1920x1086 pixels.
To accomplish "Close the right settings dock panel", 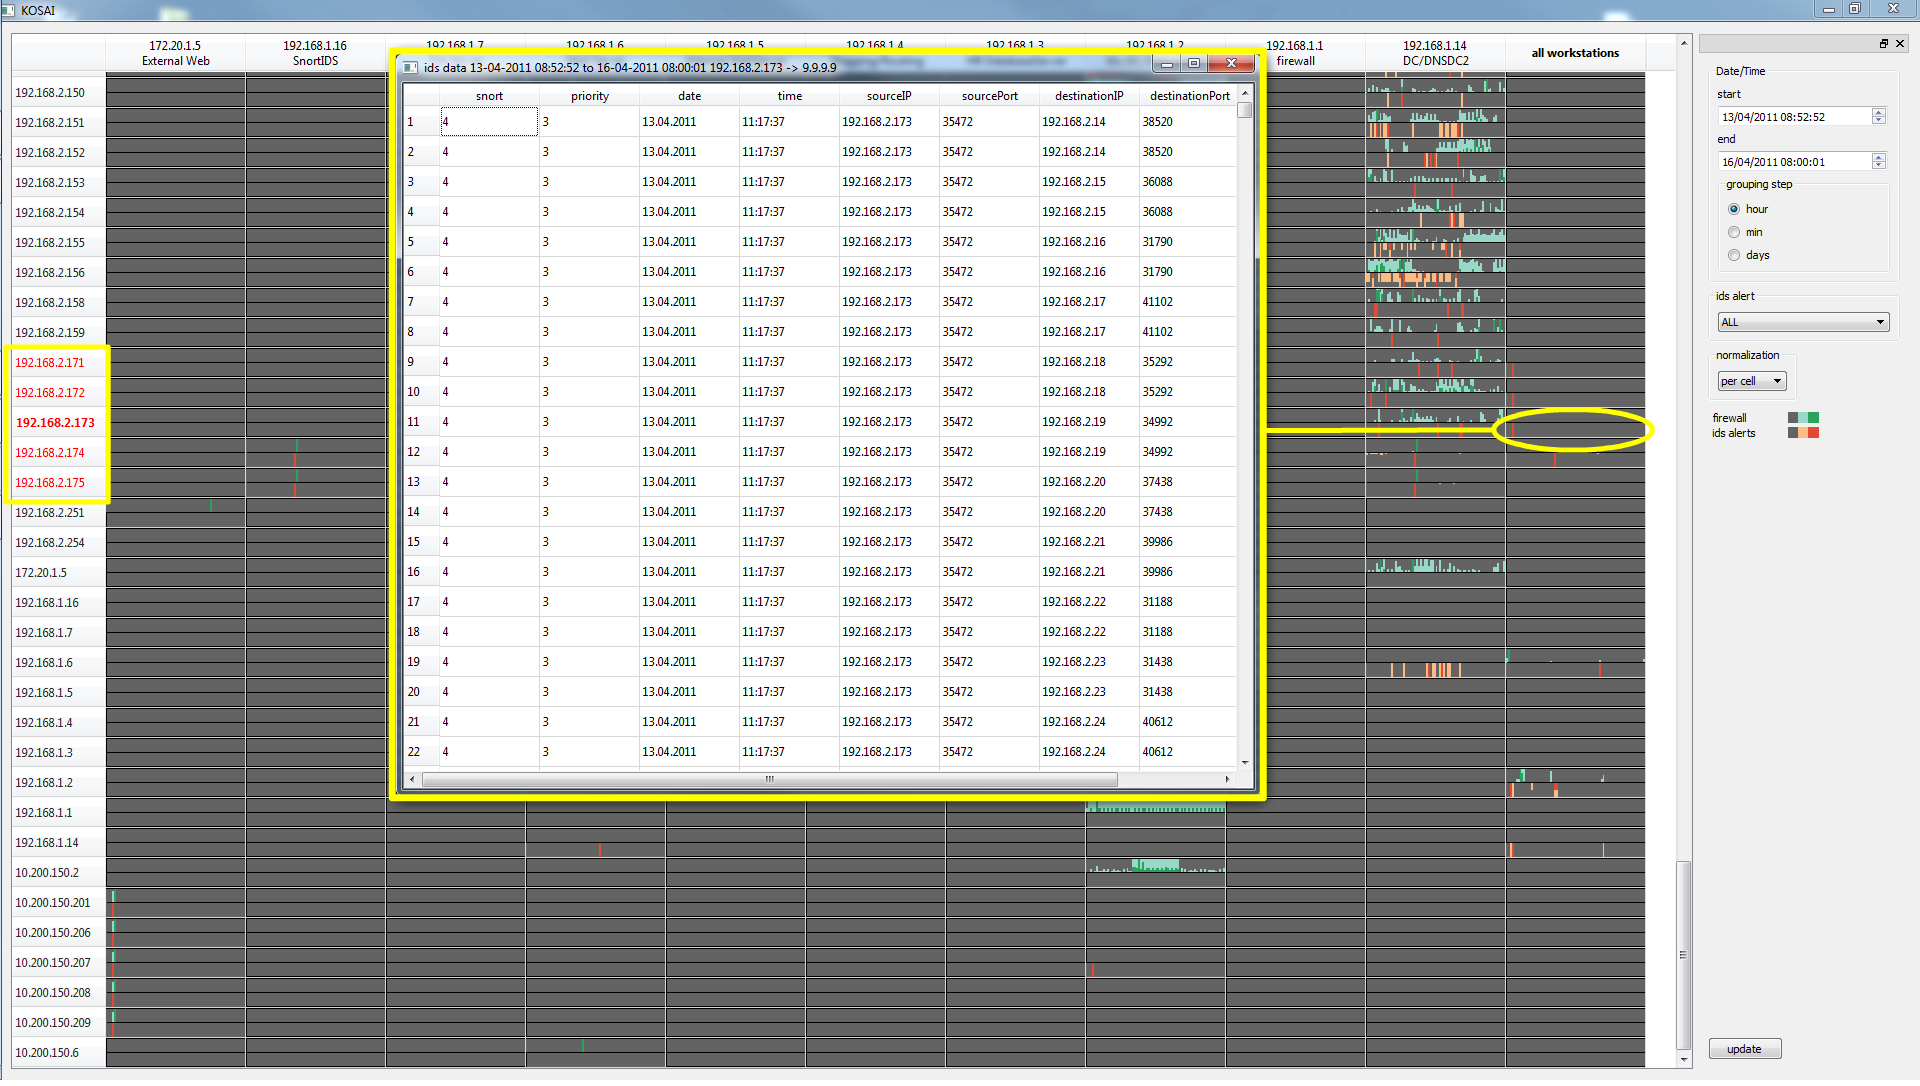I will coord(1900,44).
